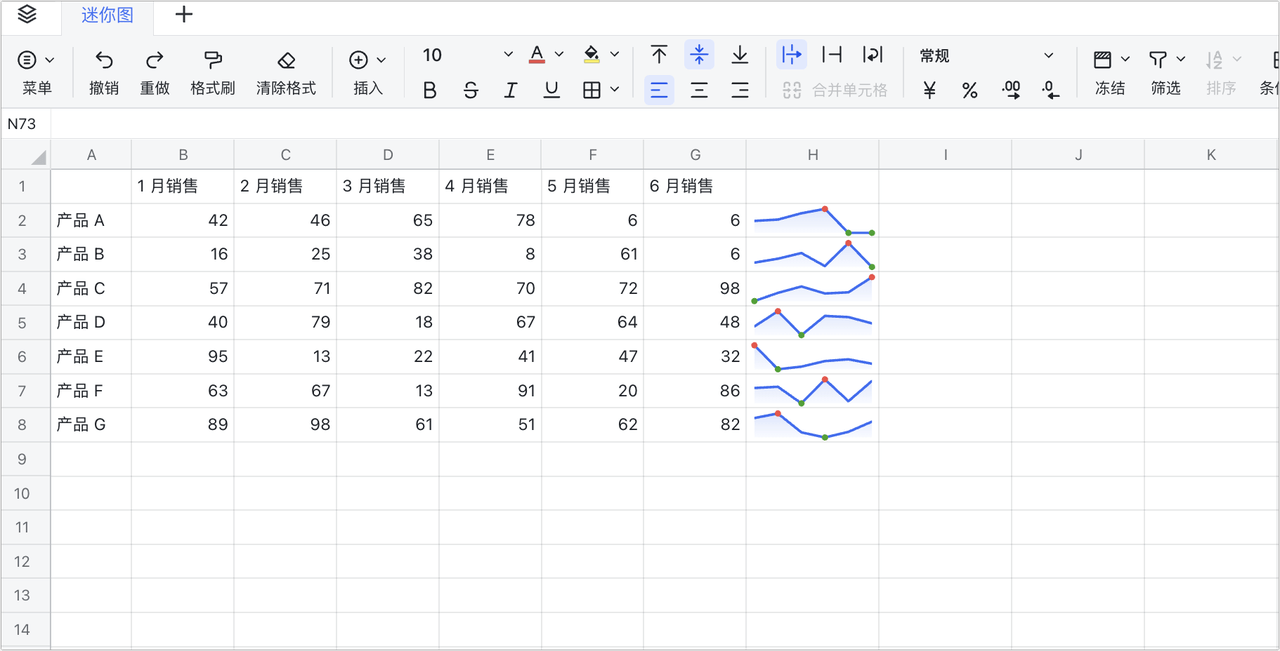The image size is (1280, 651).
Task: Toggle italic formatting
Action: point(511,90)
